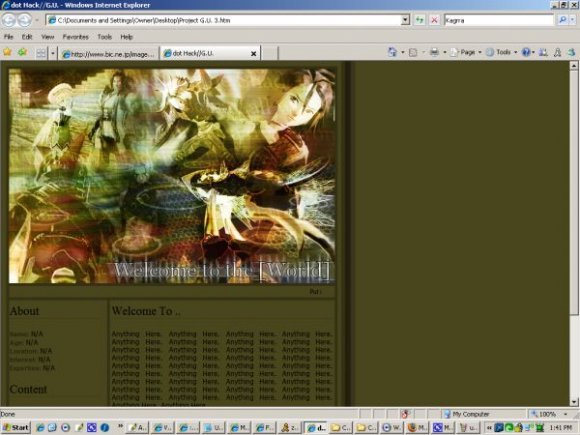Expand the zoom level dropdown arrow
Image resolution: width=580 pixels, height=435 pixels.
[x=565, y=414]
